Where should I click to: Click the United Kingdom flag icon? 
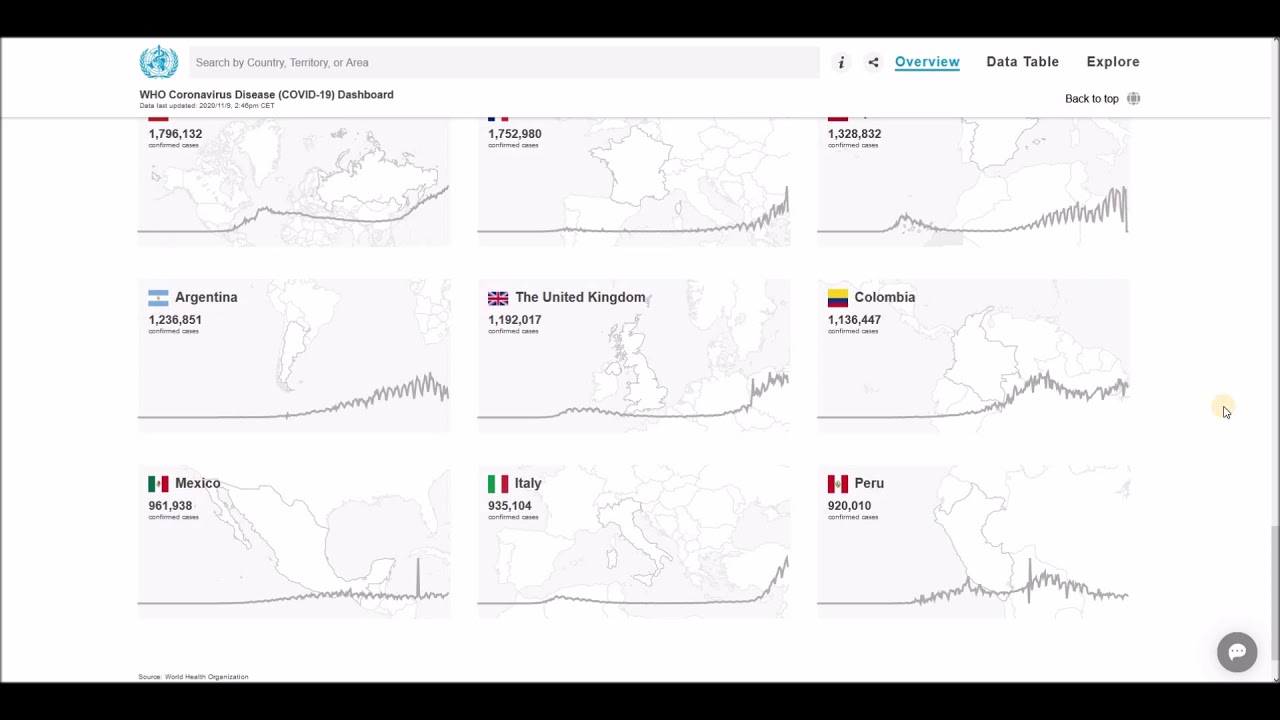click(498, 298)
